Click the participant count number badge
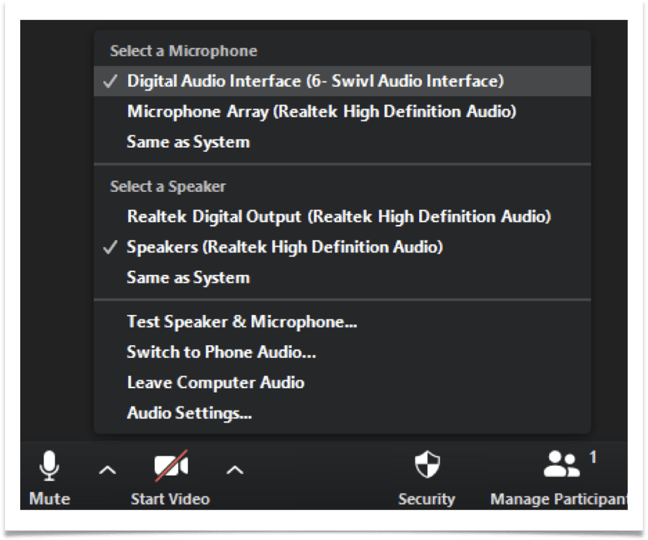Viewport: 648px width, 540px height. pos(593,457)
